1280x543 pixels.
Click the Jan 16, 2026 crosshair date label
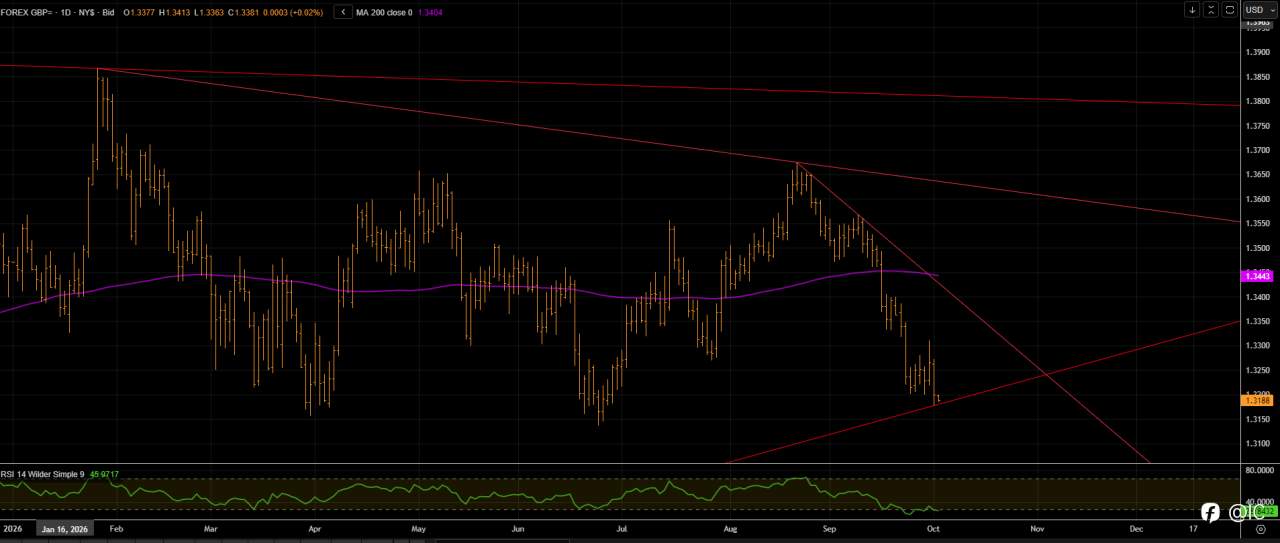(65, 528)
